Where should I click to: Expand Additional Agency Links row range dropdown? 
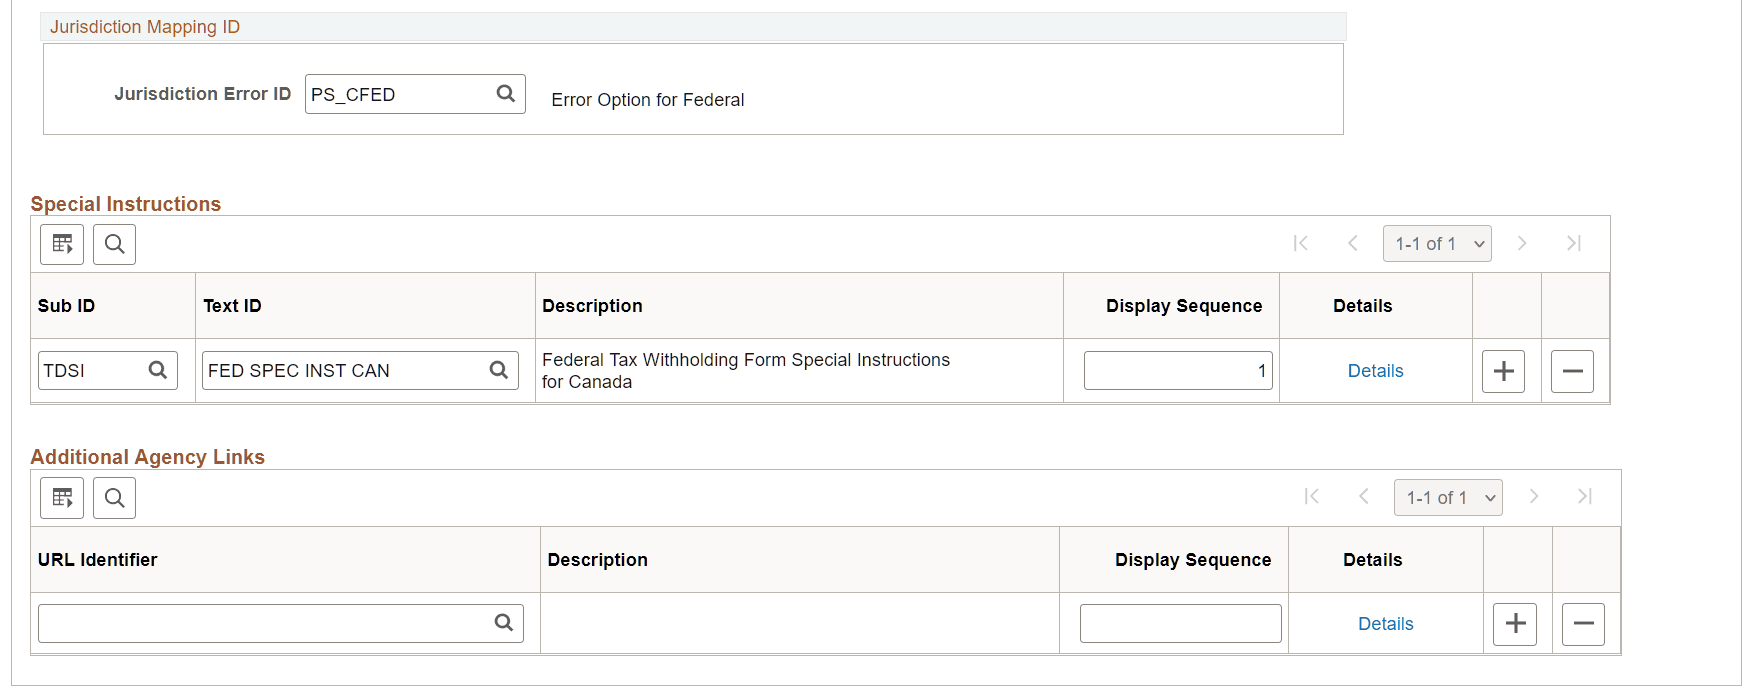point(1448,498)
